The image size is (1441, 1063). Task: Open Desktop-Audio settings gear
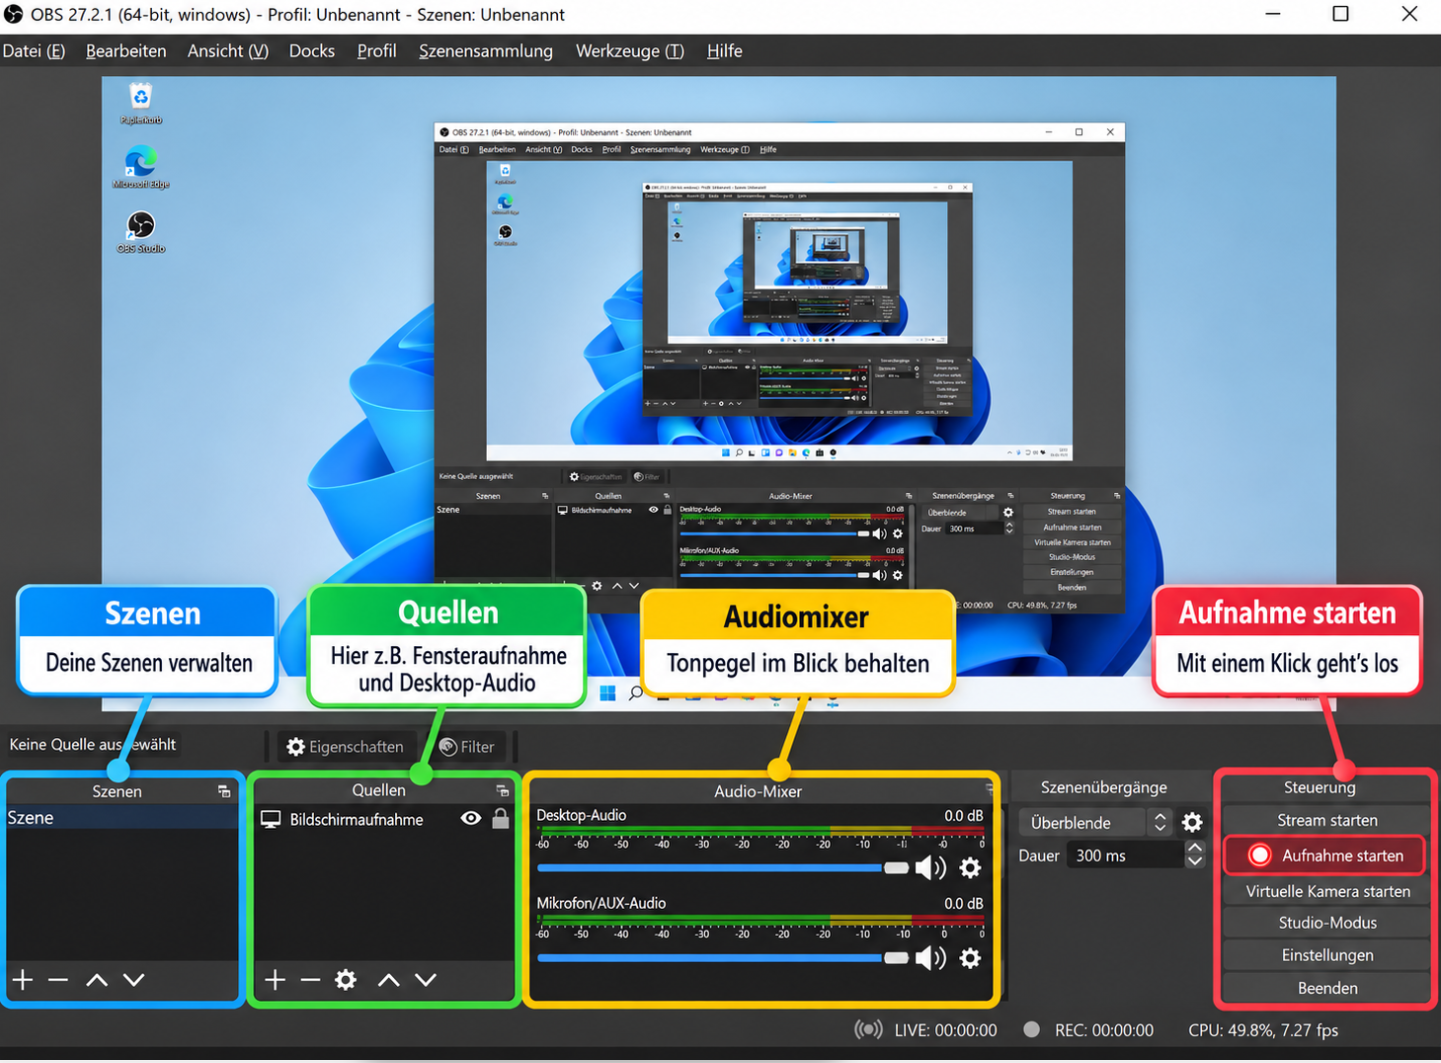click(970, 868)
